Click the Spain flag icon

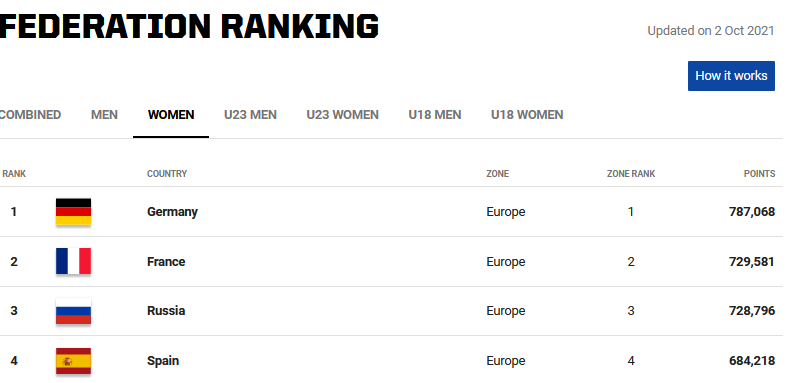(x=73, y=361)
